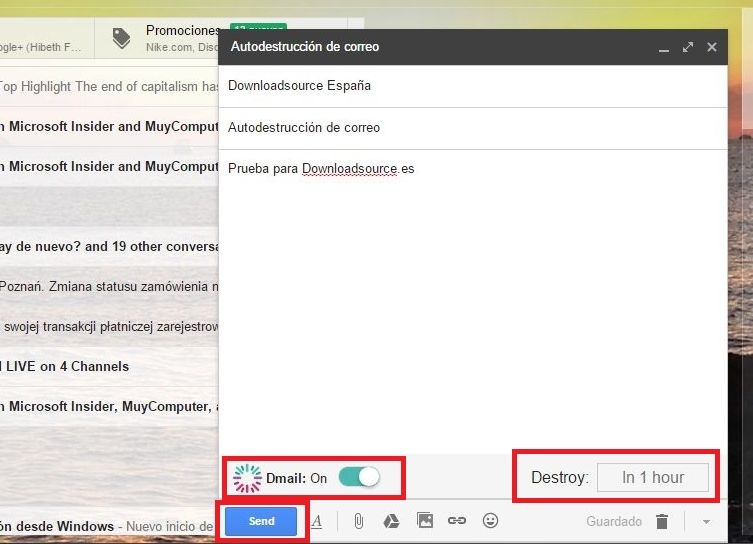This screenshot has height=544, width=753.
Task: Click the message body text 'Prueba para Downloadsource.es'
Action: (321, 169)
